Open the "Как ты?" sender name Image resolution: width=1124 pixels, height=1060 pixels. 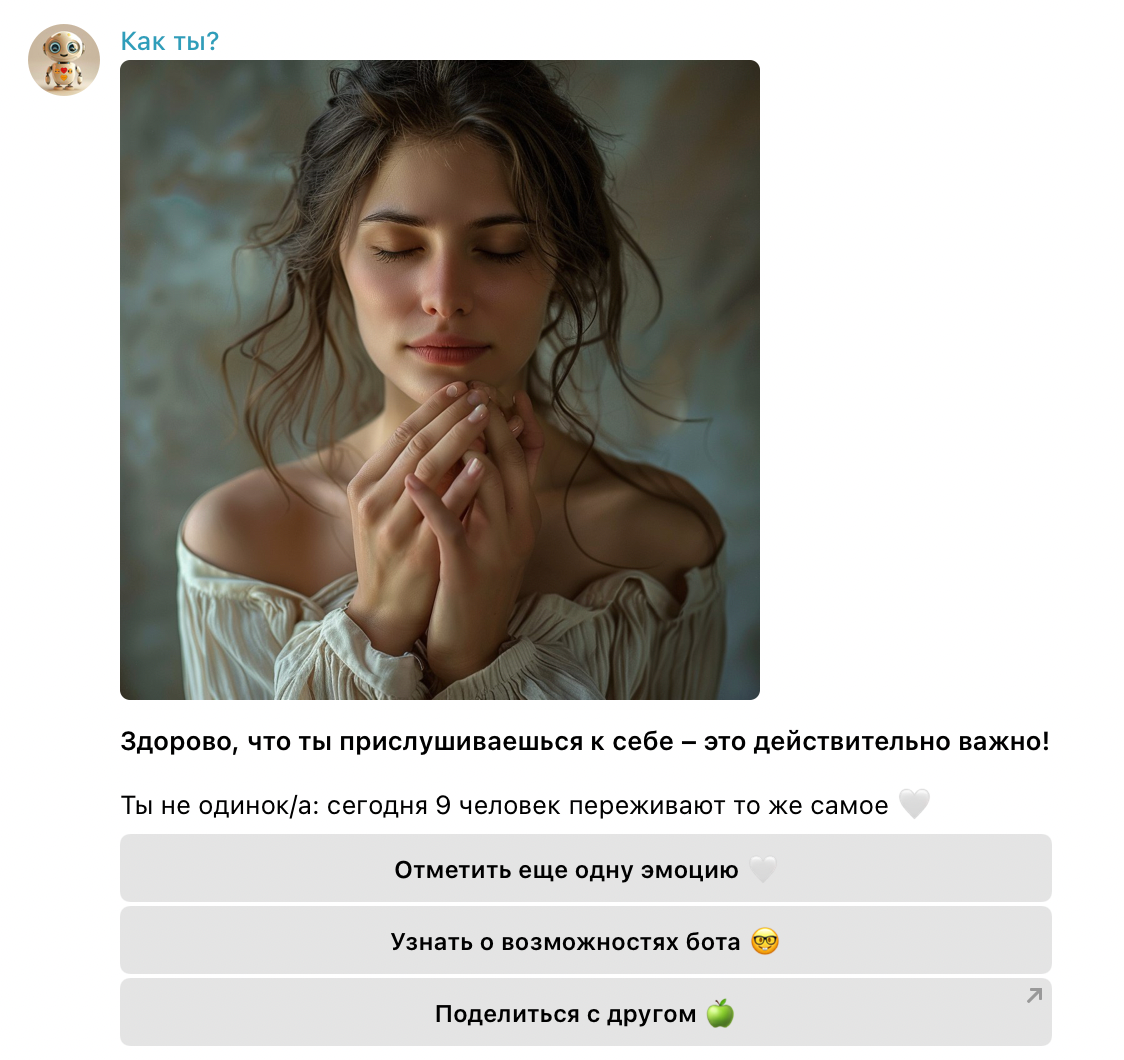pyautogui.click(x=169, y=41)
